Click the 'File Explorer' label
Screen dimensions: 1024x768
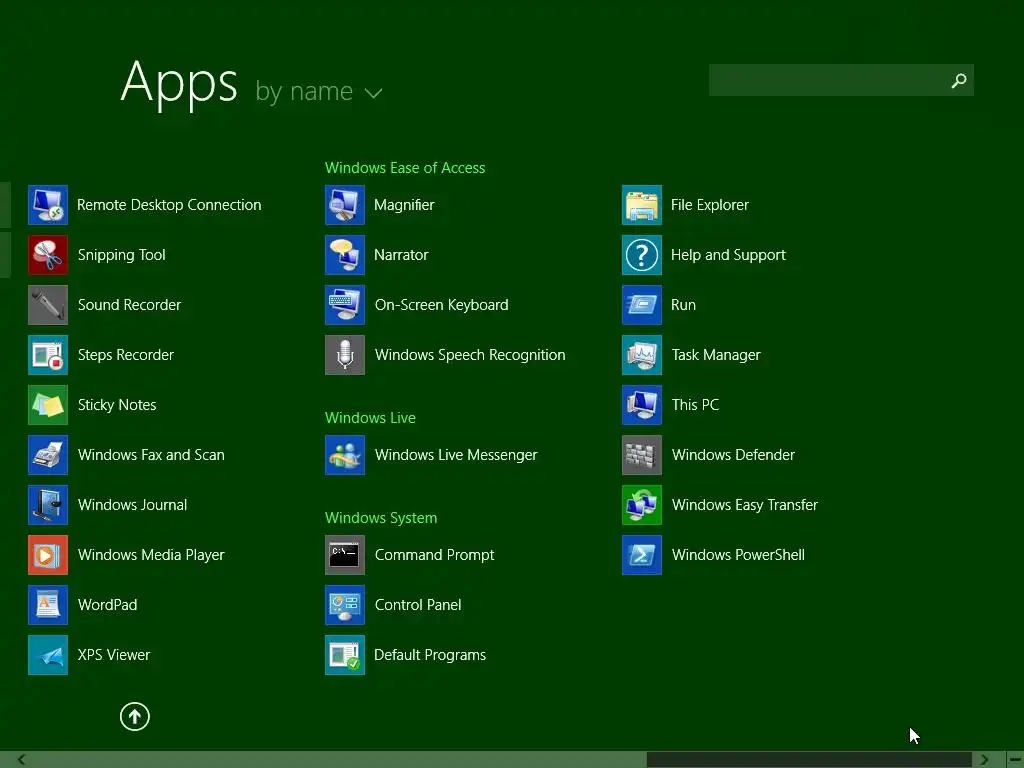pyautogui.click(x=709, y=205)
